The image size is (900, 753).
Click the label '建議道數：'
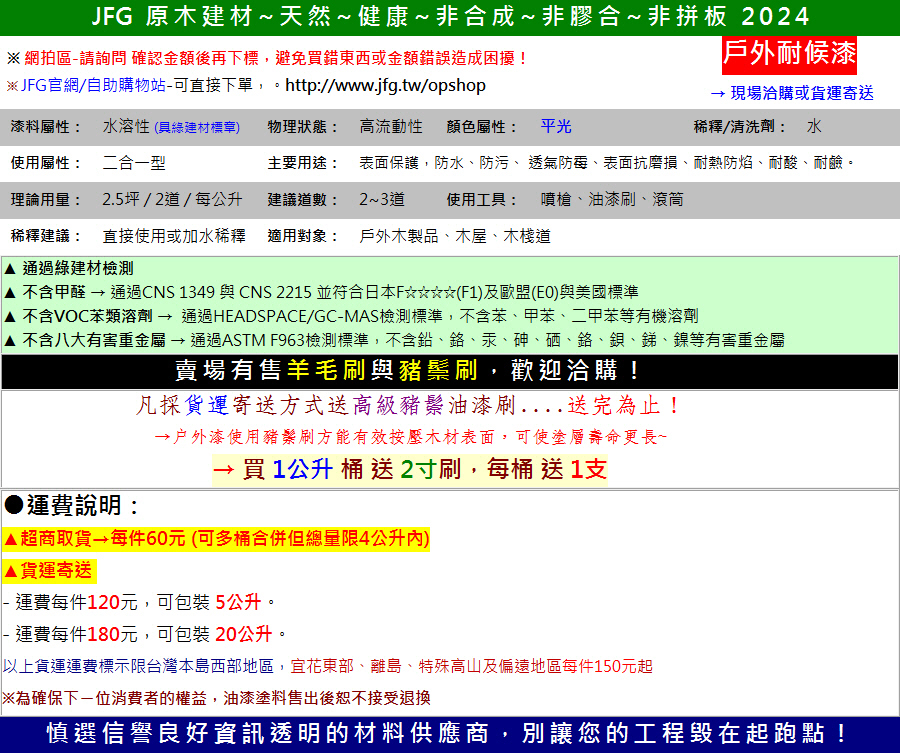[304, 200]
